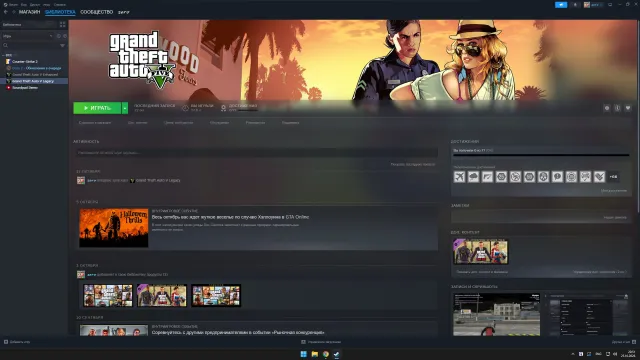Open the library collections grid view icon
The height and width of the screenshot is (360, 640).
tap(62, 24)
